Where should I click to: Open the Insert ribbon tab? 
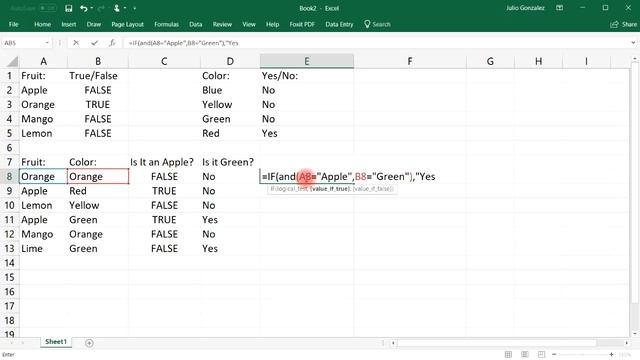[69, 24]
